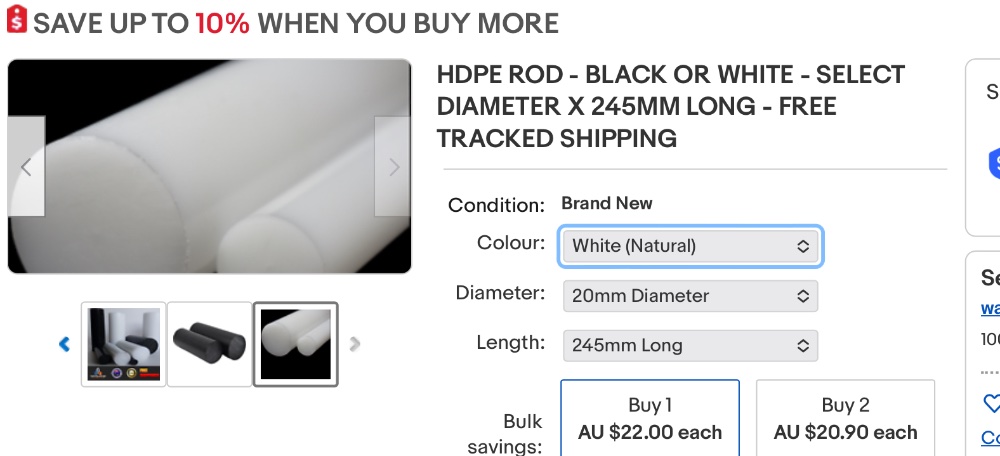Click the heart icon to save seller

992,404
